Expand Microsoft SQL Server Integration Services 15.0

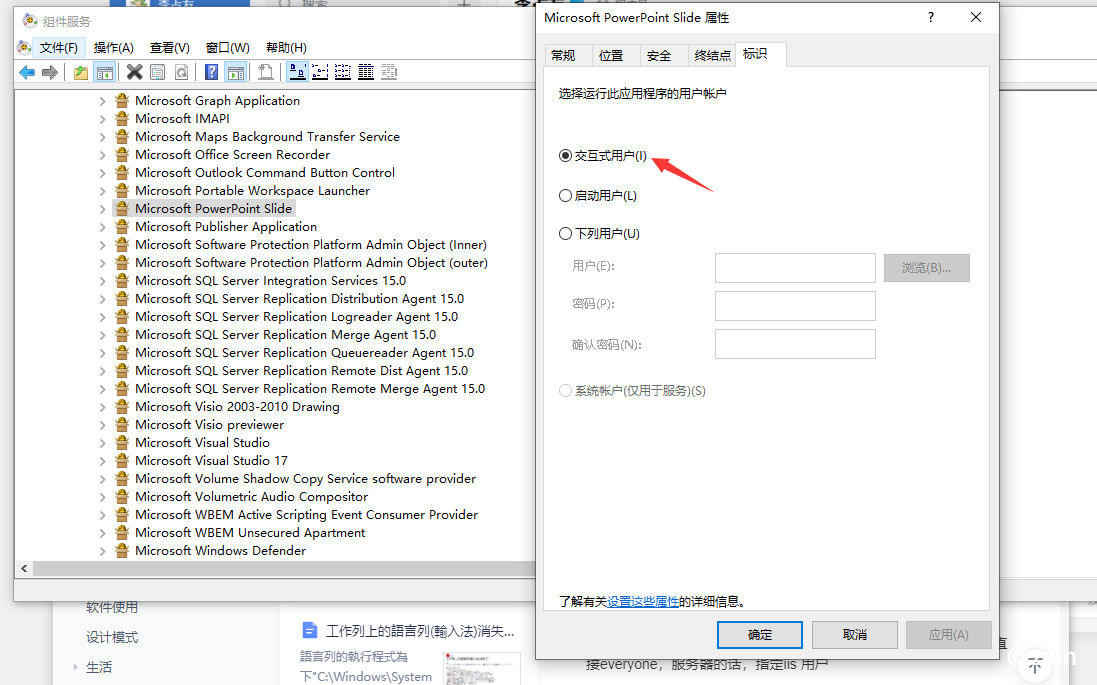click(x=103, y=281)
